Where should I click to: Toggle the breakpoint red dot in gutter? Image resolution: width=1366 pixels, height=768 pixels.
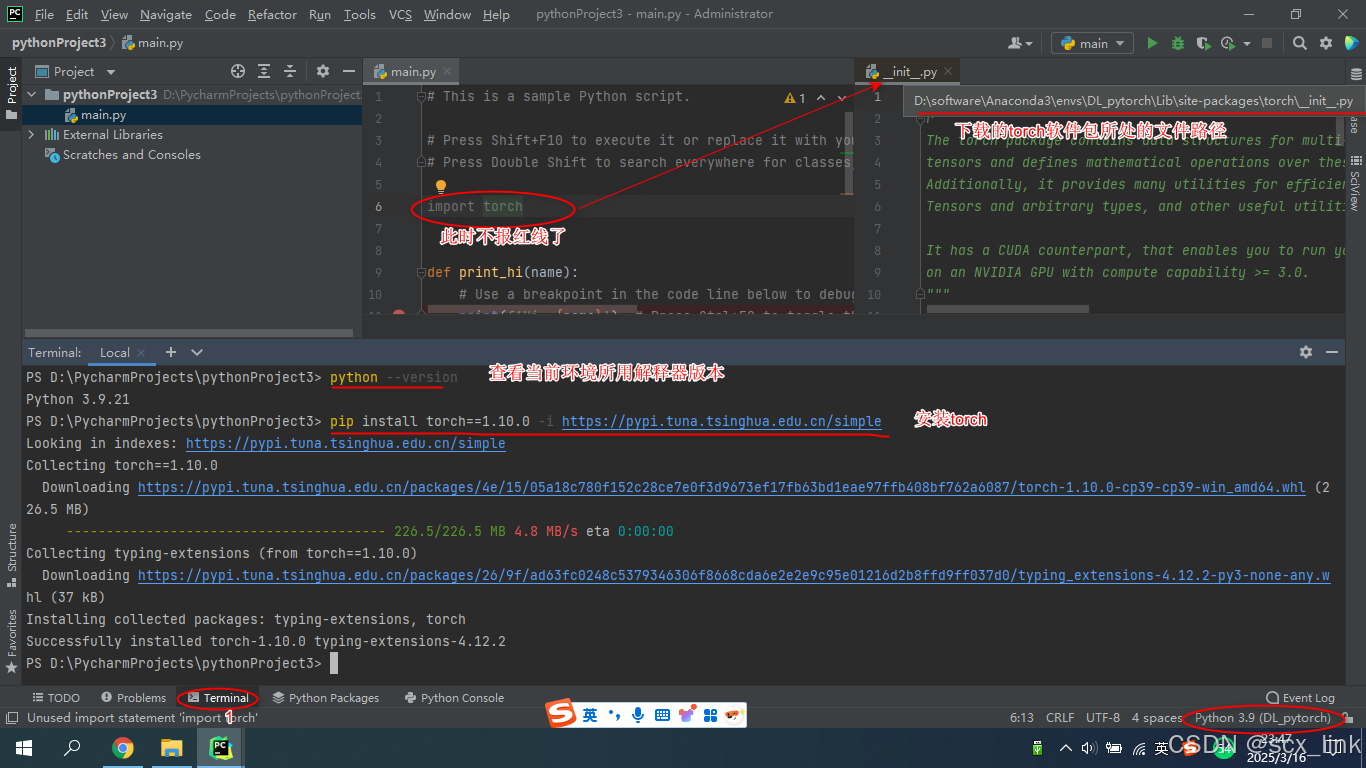(399, 314)
